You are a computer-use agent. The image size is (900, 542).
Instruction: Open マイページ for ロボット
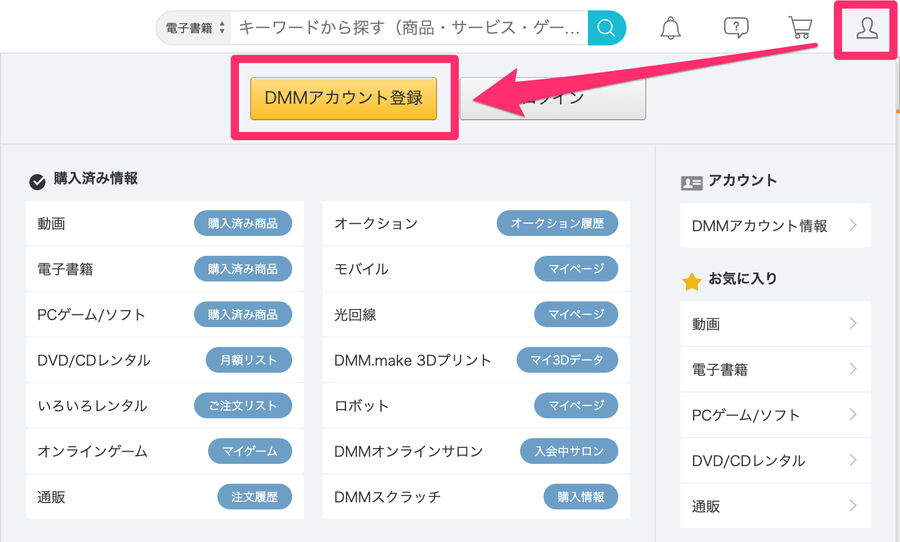576,405
